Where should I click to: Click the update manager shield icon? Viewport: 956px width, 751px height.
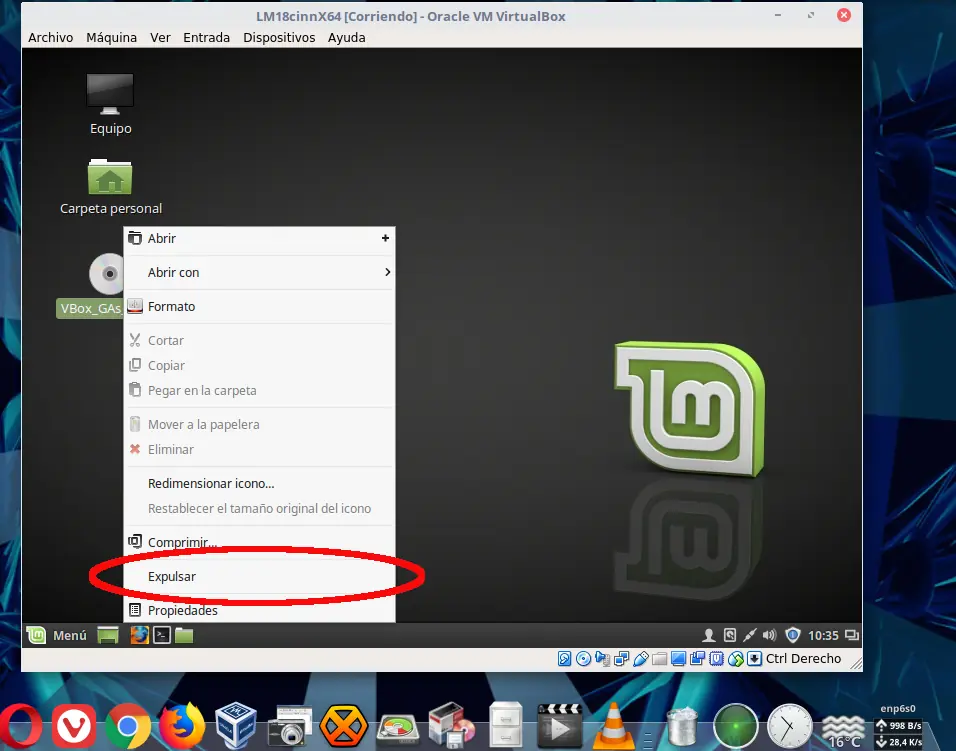pos(793,635)
